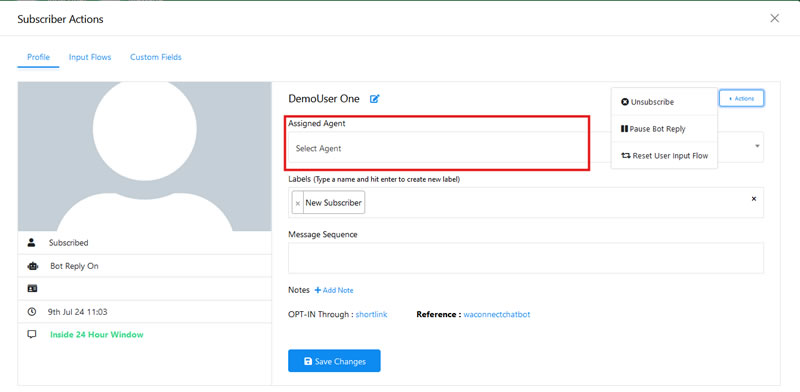
Task: Click the DemoUser One name
Action: pyautogui.click(x=324, y=99)
